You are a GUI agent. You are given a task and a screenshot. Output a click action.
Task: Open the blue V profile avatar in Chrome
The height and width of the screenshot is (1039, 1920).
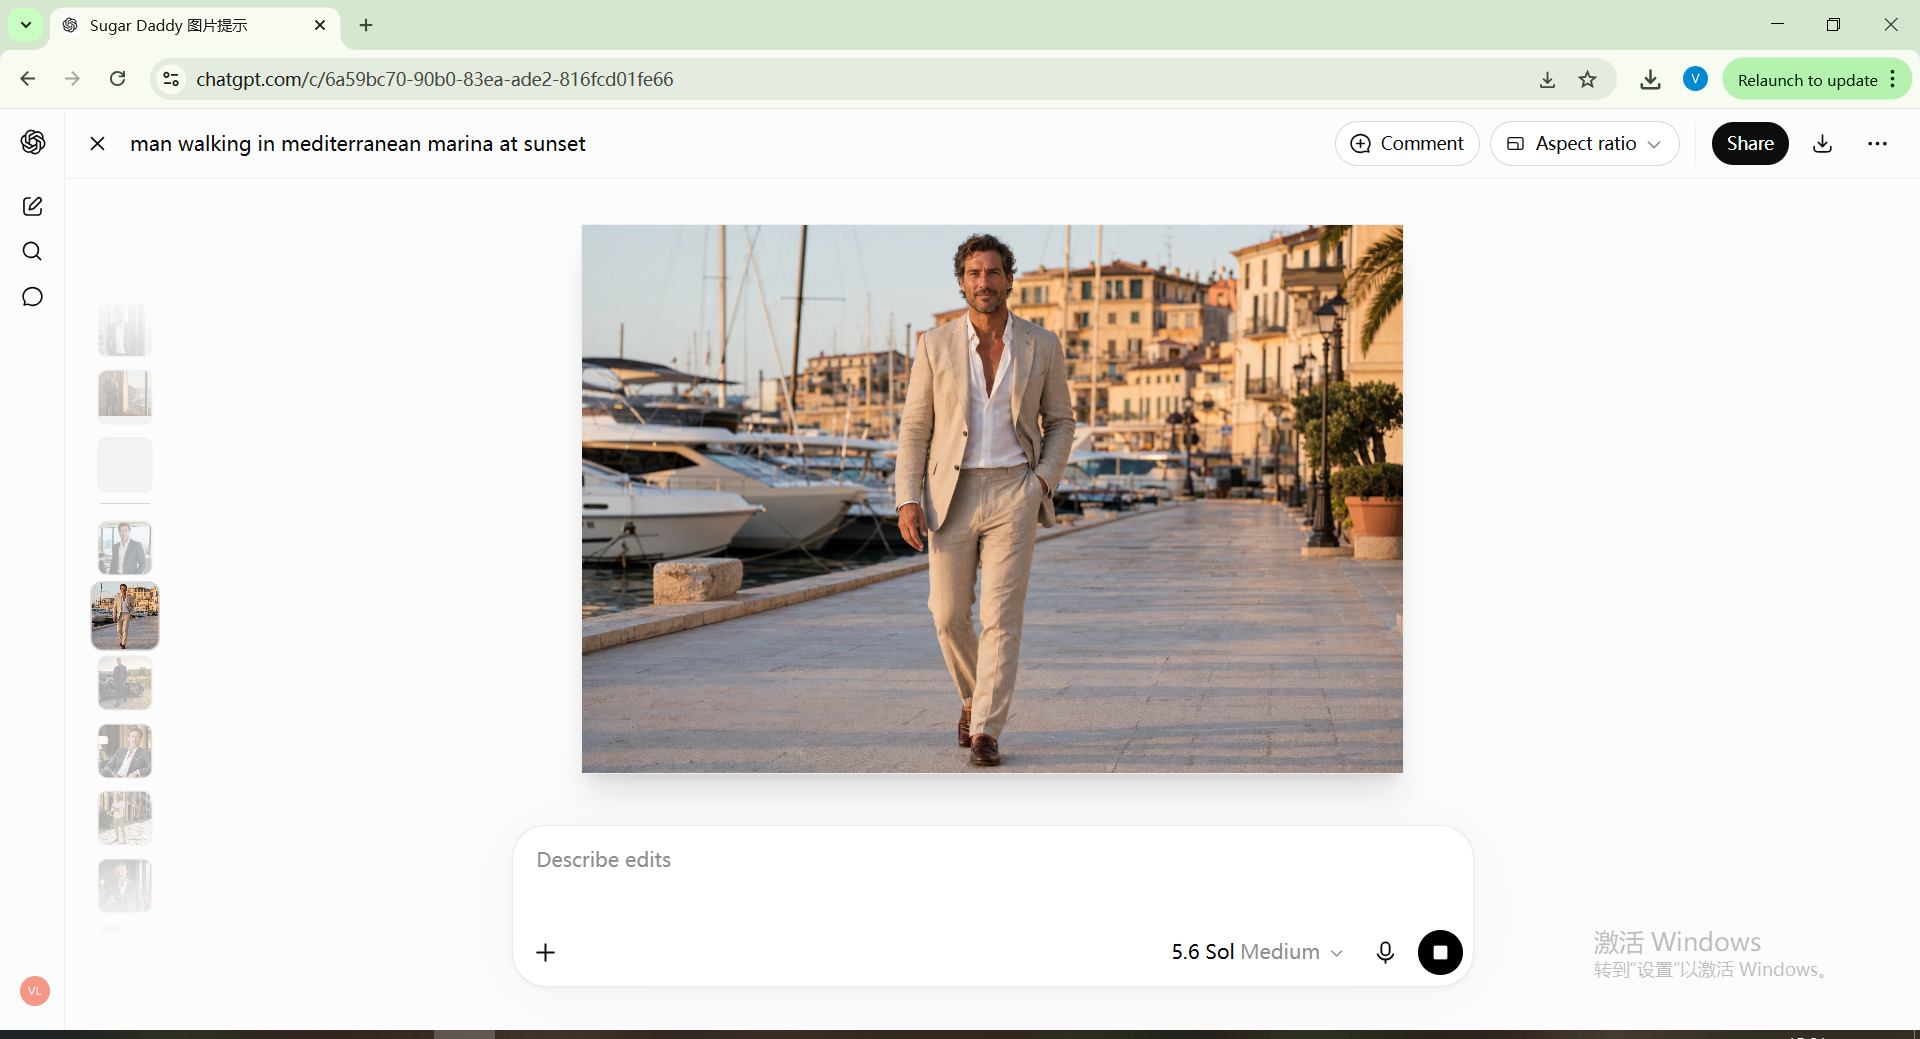click(1695, 78)
